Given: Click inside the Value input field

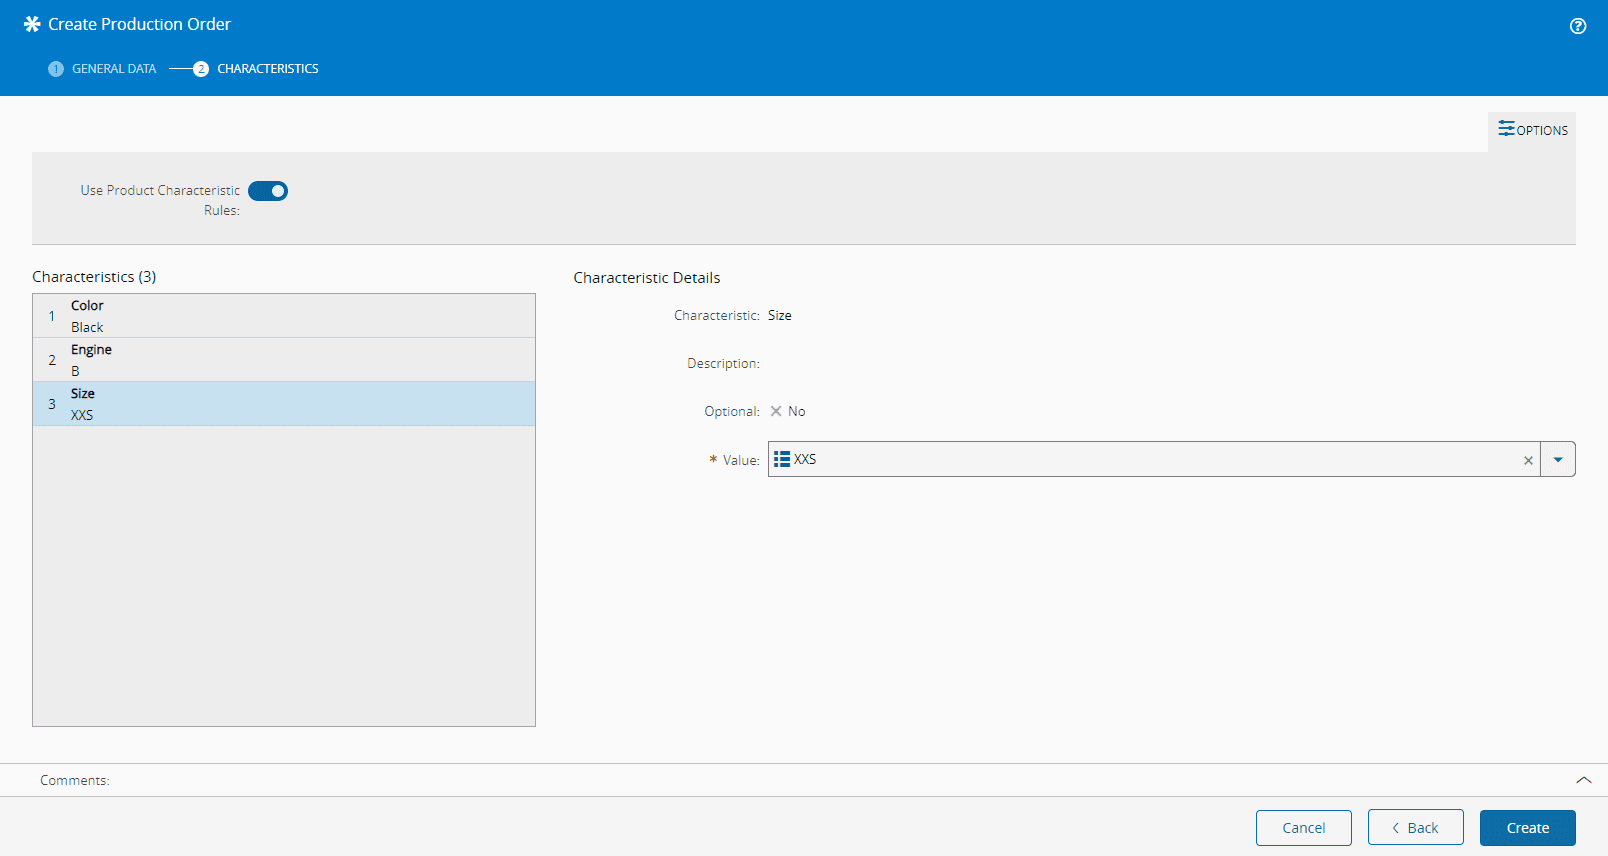Looking at the screenshot, I should 1150,460.
